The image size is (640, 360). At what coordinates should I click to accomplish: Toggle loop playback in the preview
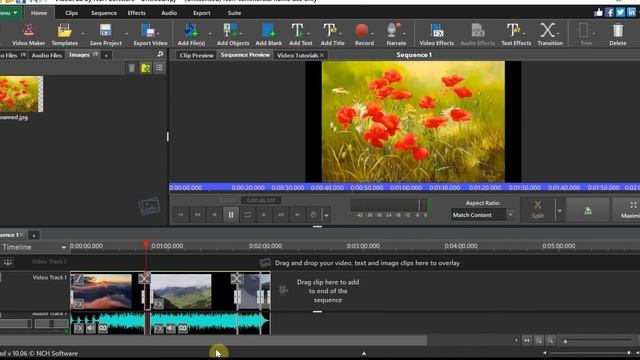247,215
